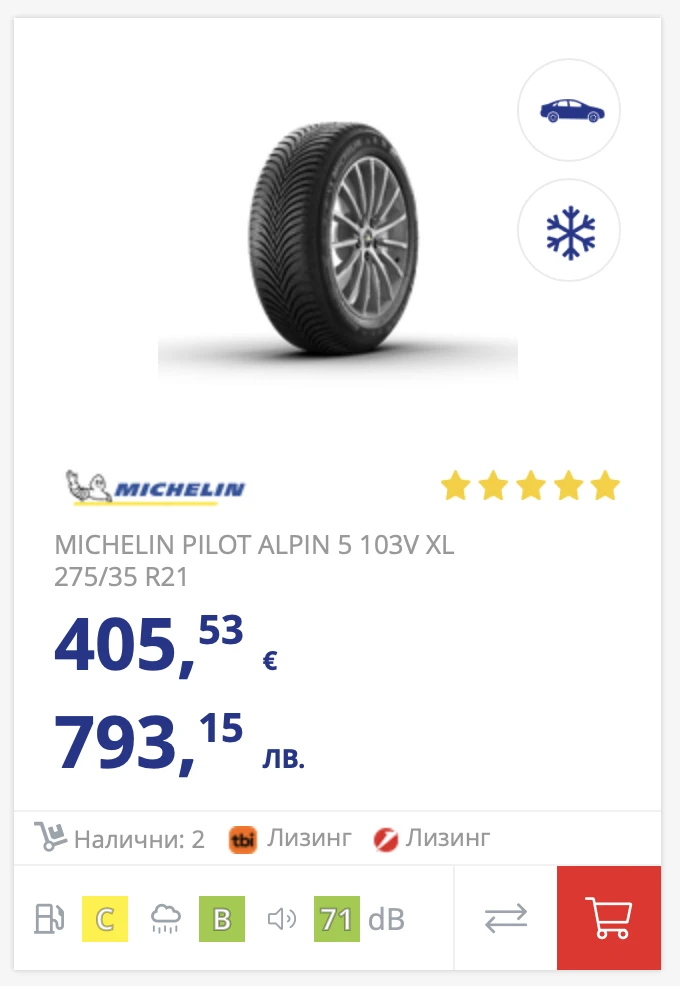This screenshot has height=986, width=680.
Task: Toggle the compare option for this tire
Action: (506, 917)
